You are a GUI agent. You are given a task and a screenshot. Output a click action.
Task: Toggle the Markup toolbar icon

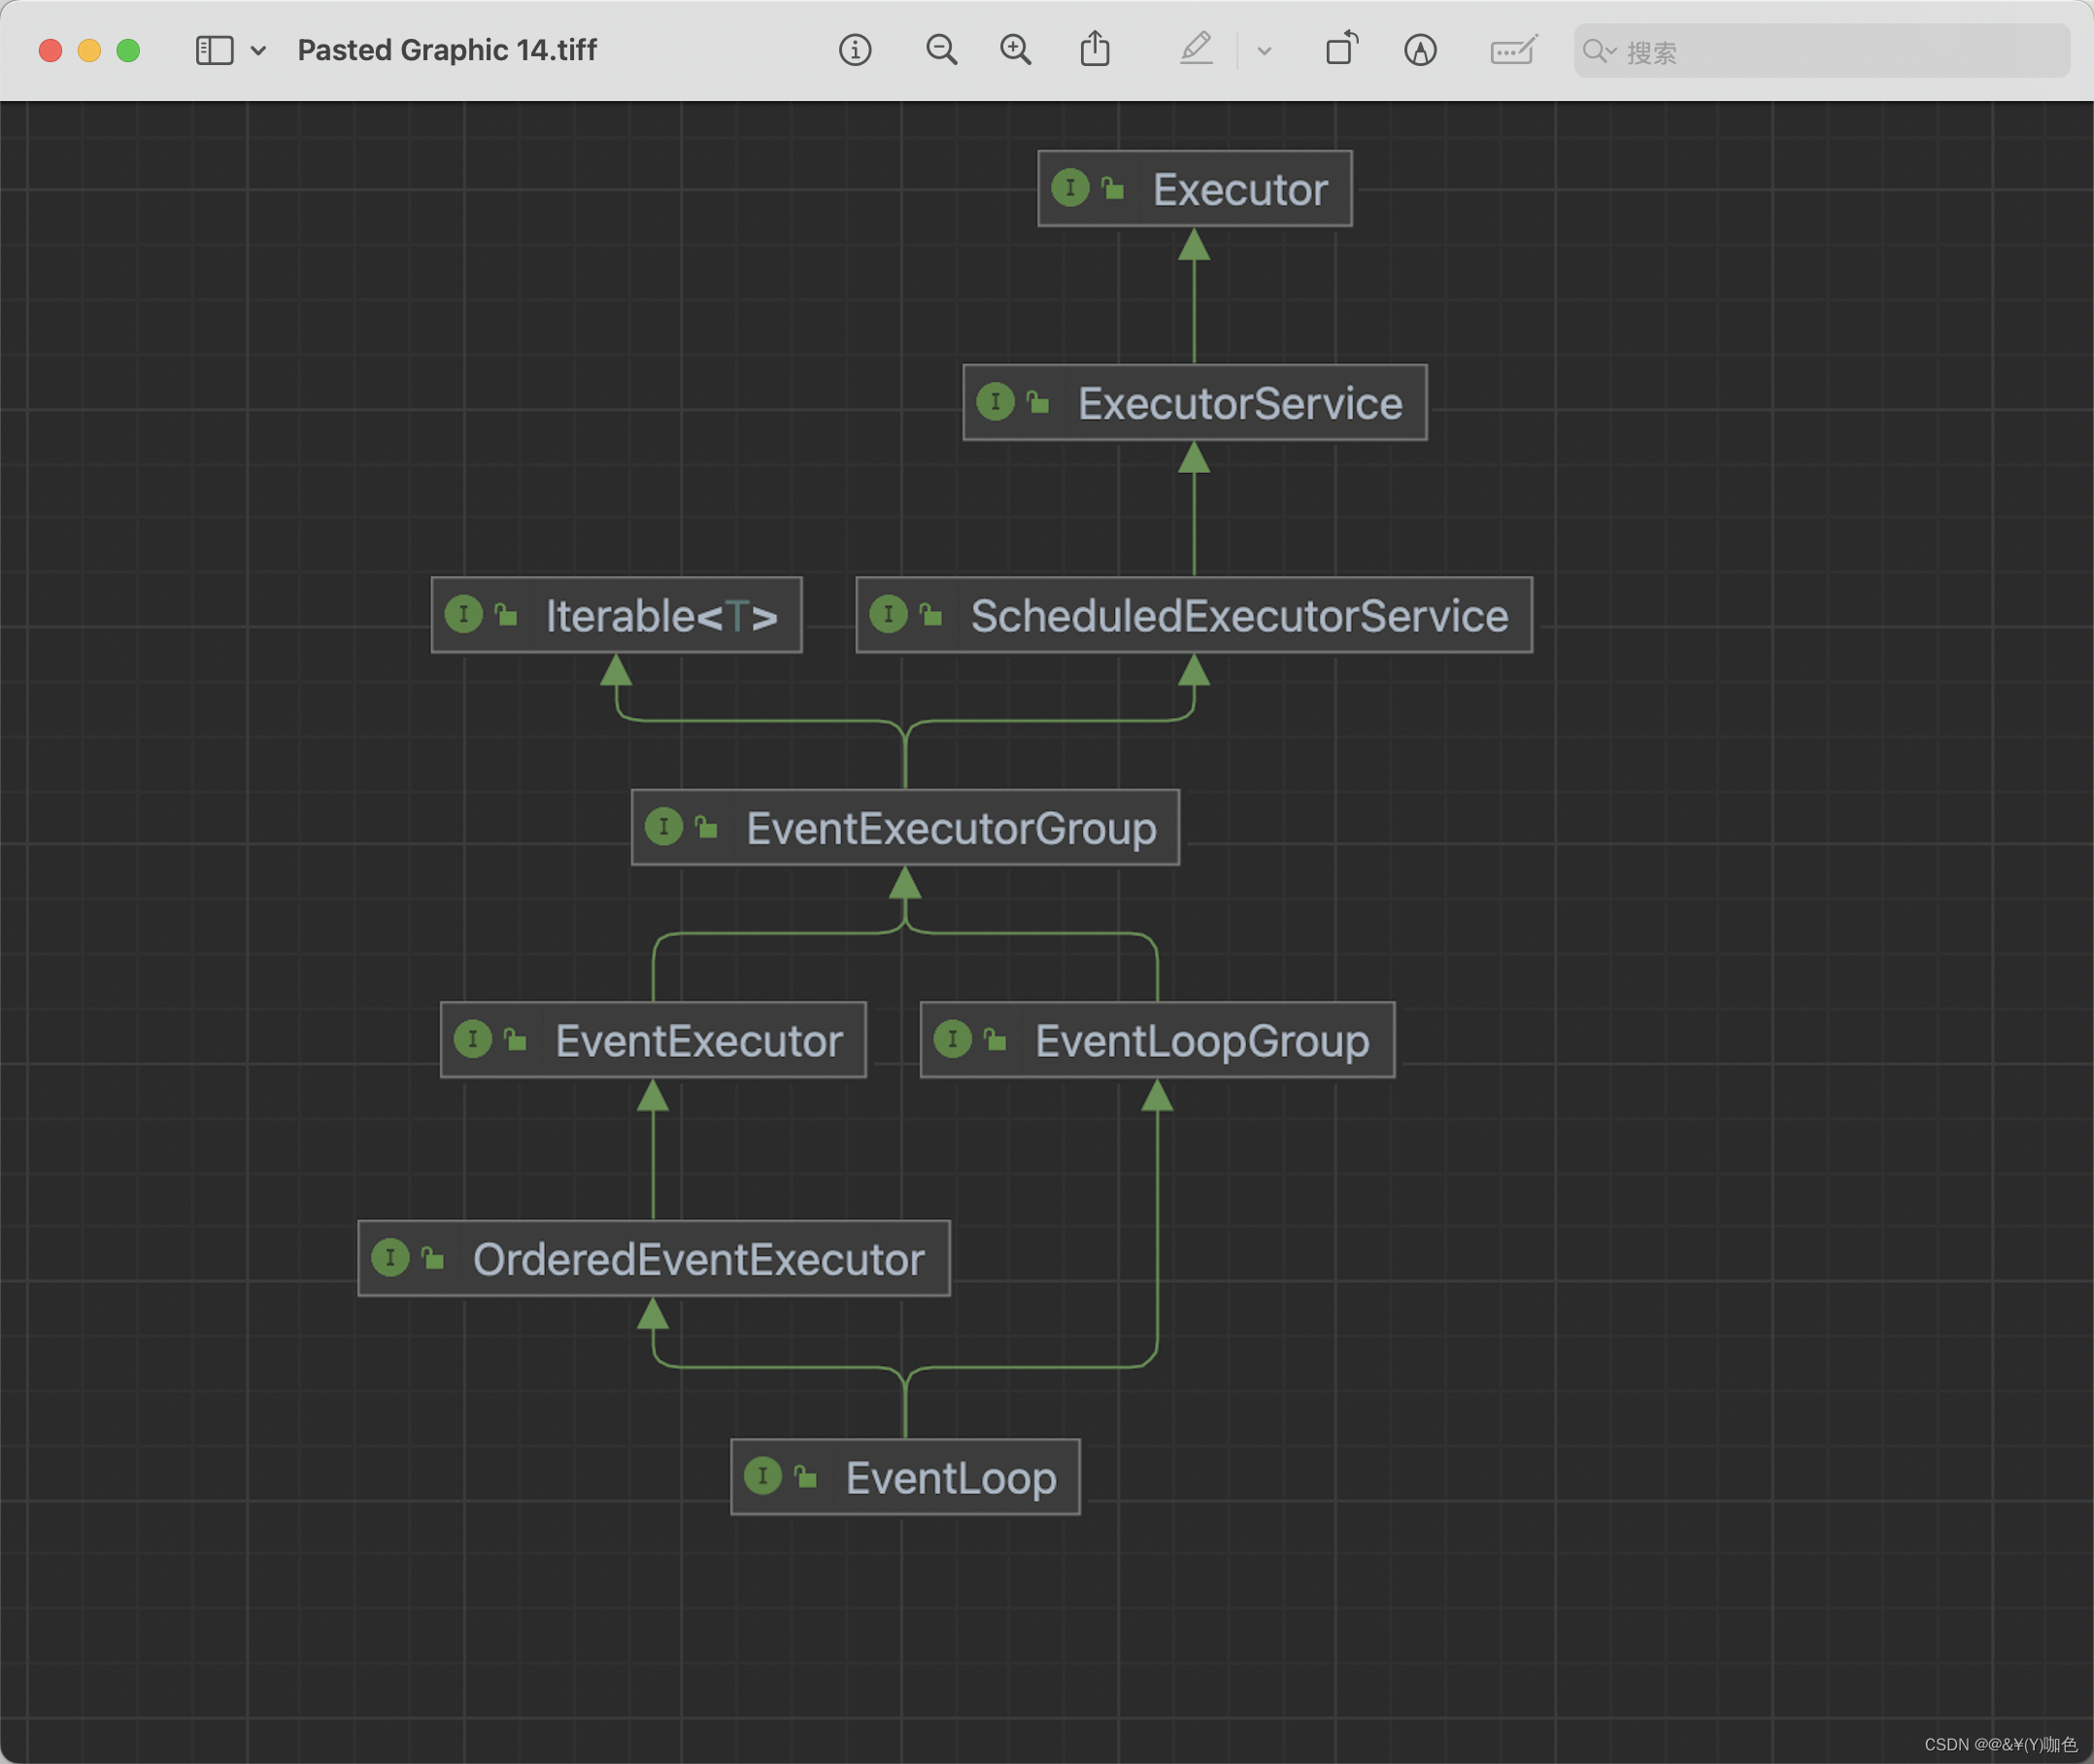(x=1419, y=50)
